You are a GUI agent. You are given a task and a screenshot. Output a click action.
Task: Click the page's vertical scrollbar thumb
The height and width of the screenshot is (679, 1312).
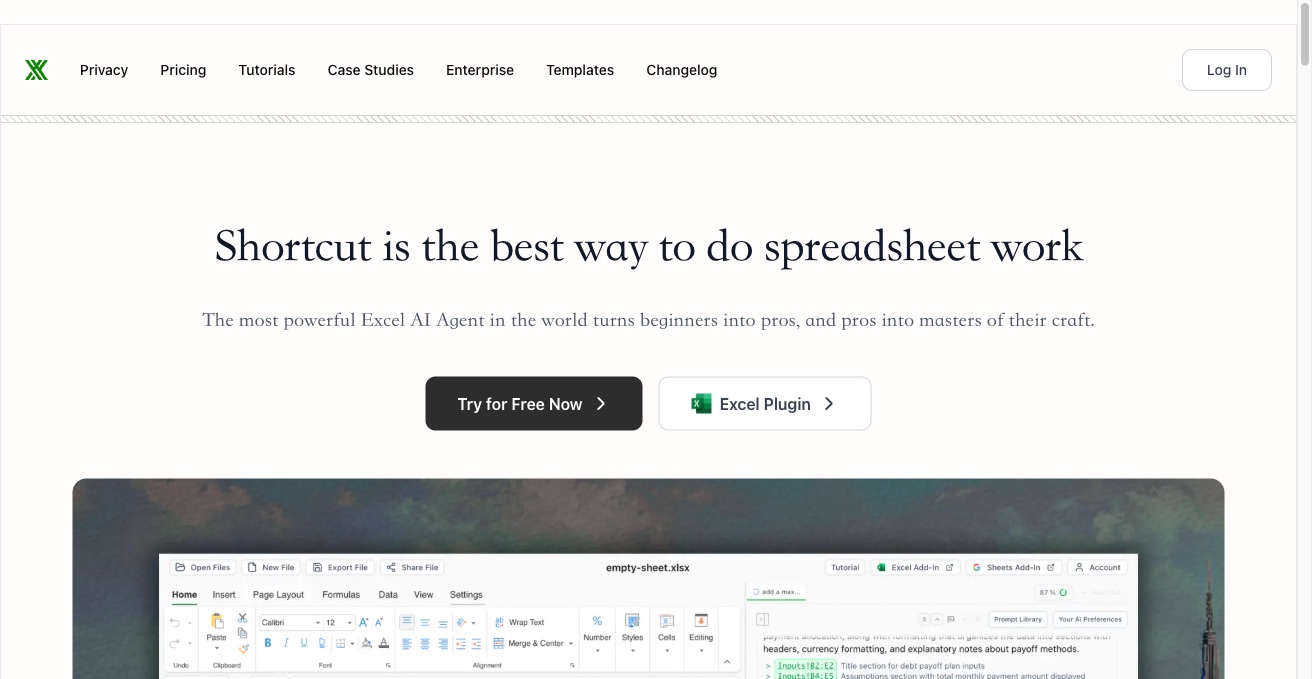coord(1304,35)
